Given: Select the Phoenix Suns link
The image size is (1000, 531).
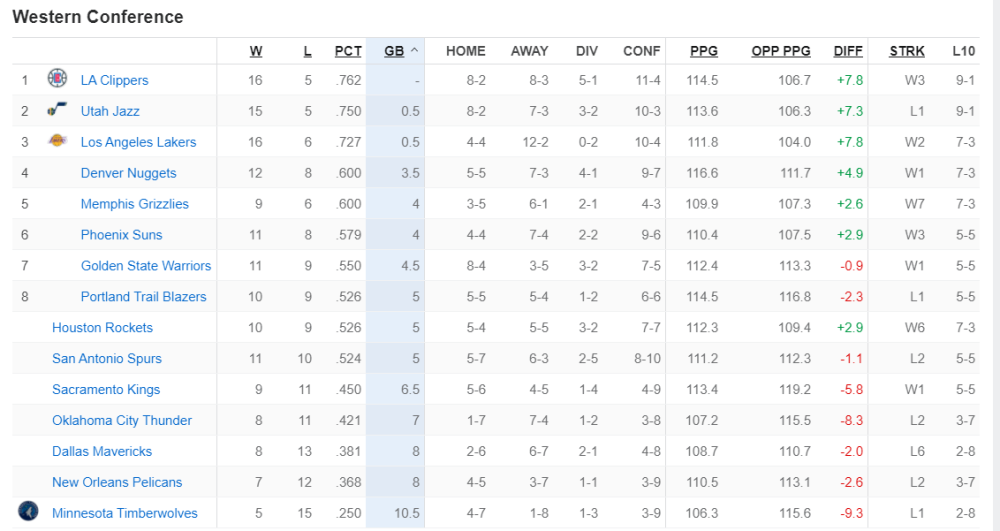Looking at the screenshot, I should pyautogui.click(x=121, y=235).
